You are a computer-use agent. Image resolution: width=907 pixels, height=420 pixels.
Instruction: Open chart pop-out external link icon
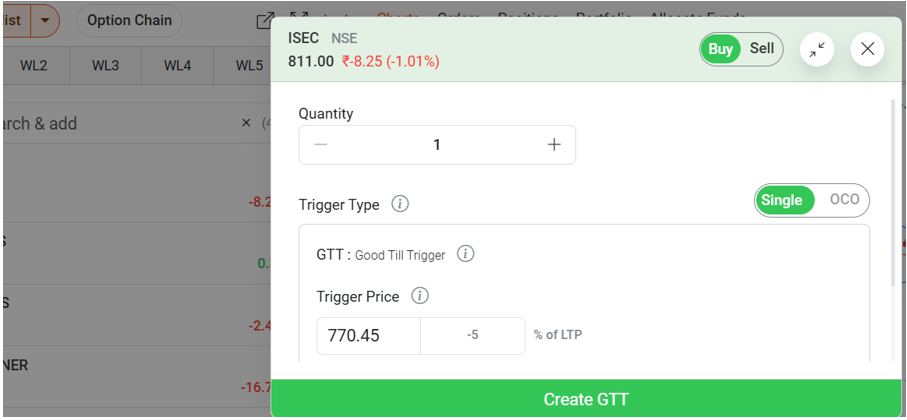coord(265,20)
